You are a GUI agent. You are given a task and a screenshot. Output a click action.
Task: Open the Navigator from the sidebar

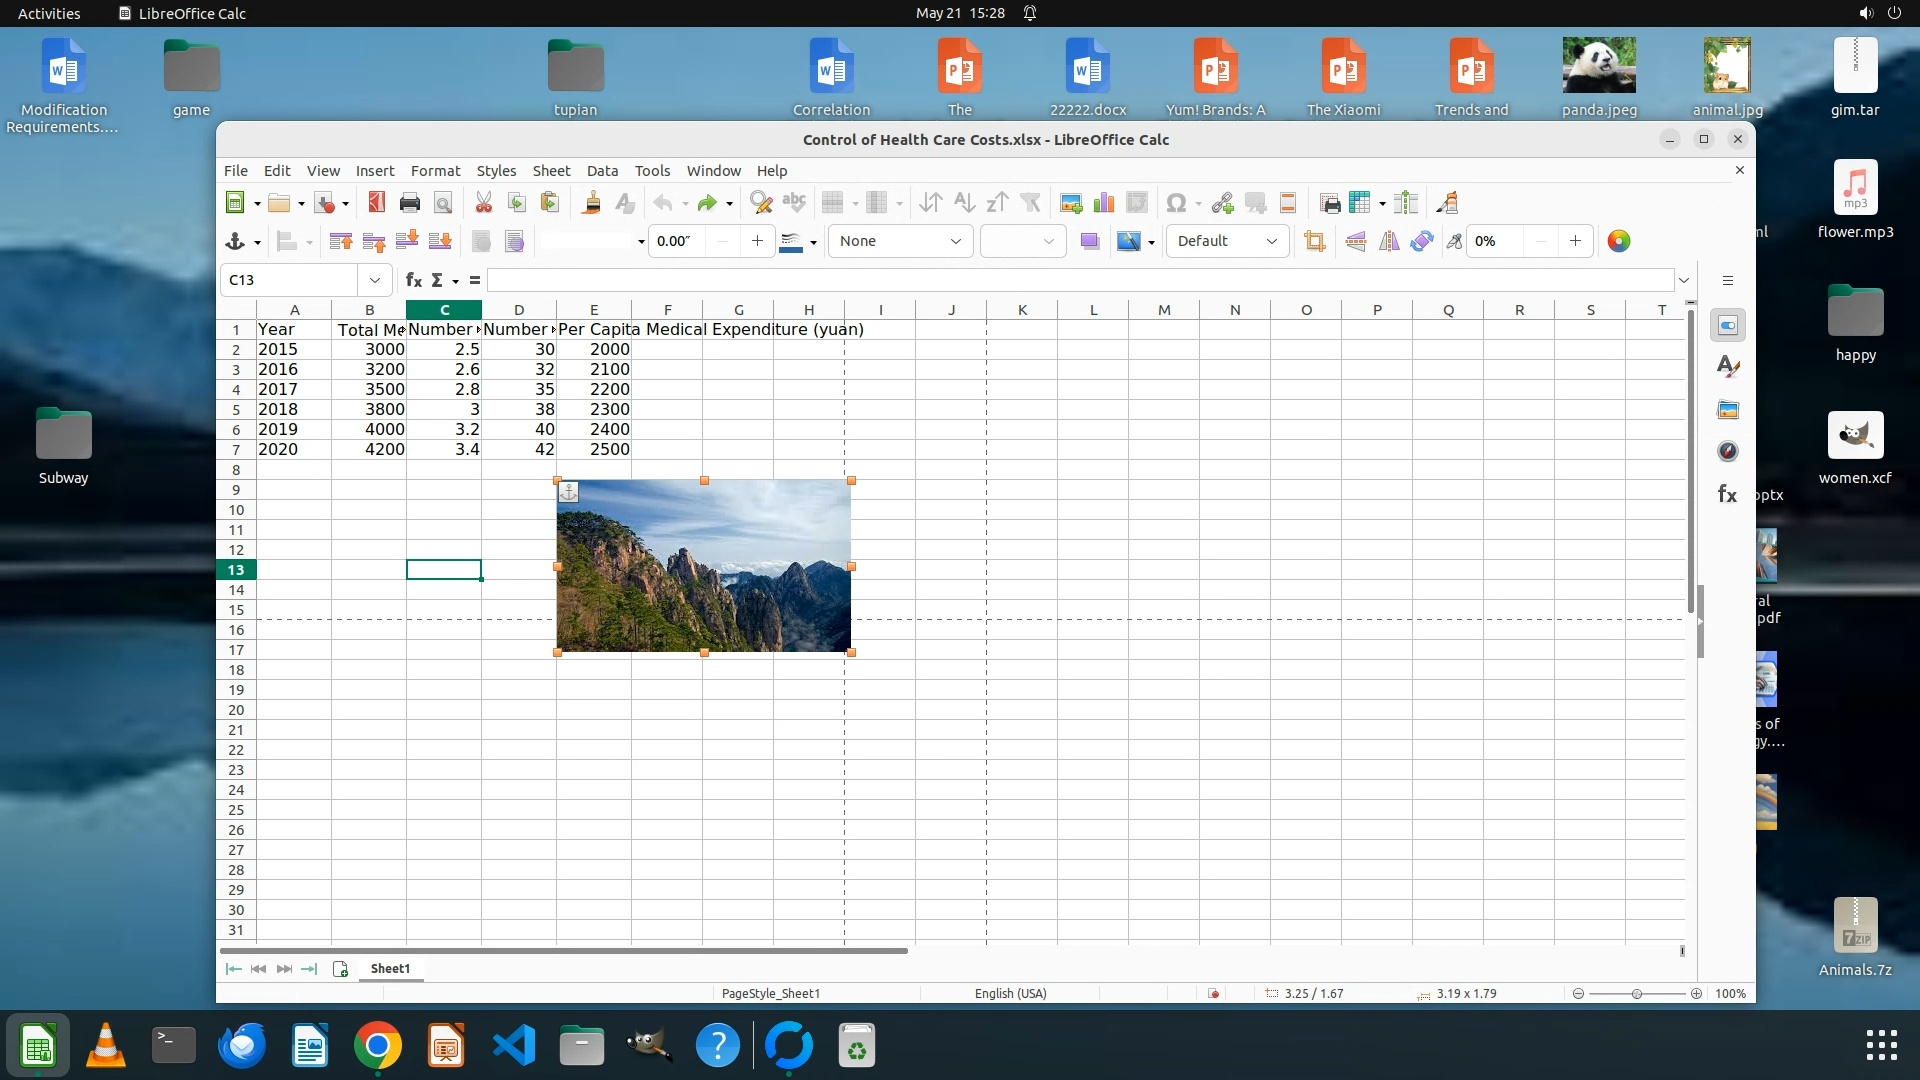click(x=1728, y=452)
